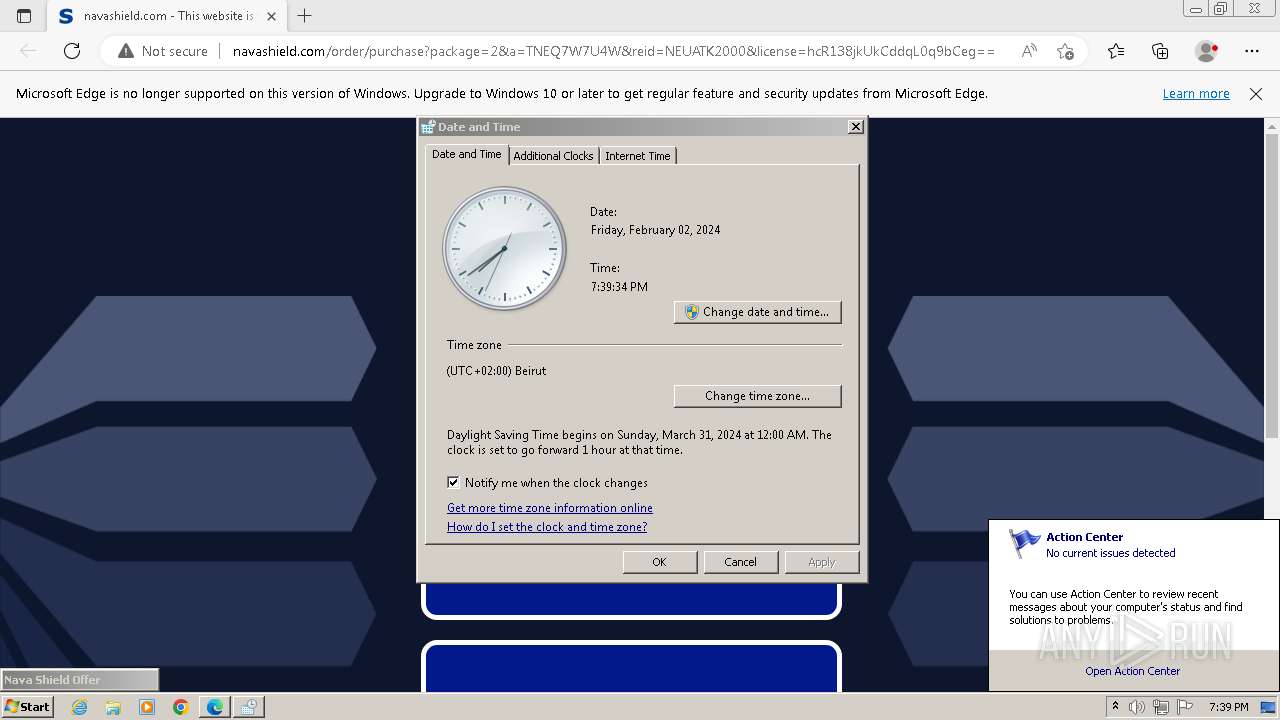Cancel the Date and Time dialog
This screenshot has width=1280, height=720.
click(741, 562)
